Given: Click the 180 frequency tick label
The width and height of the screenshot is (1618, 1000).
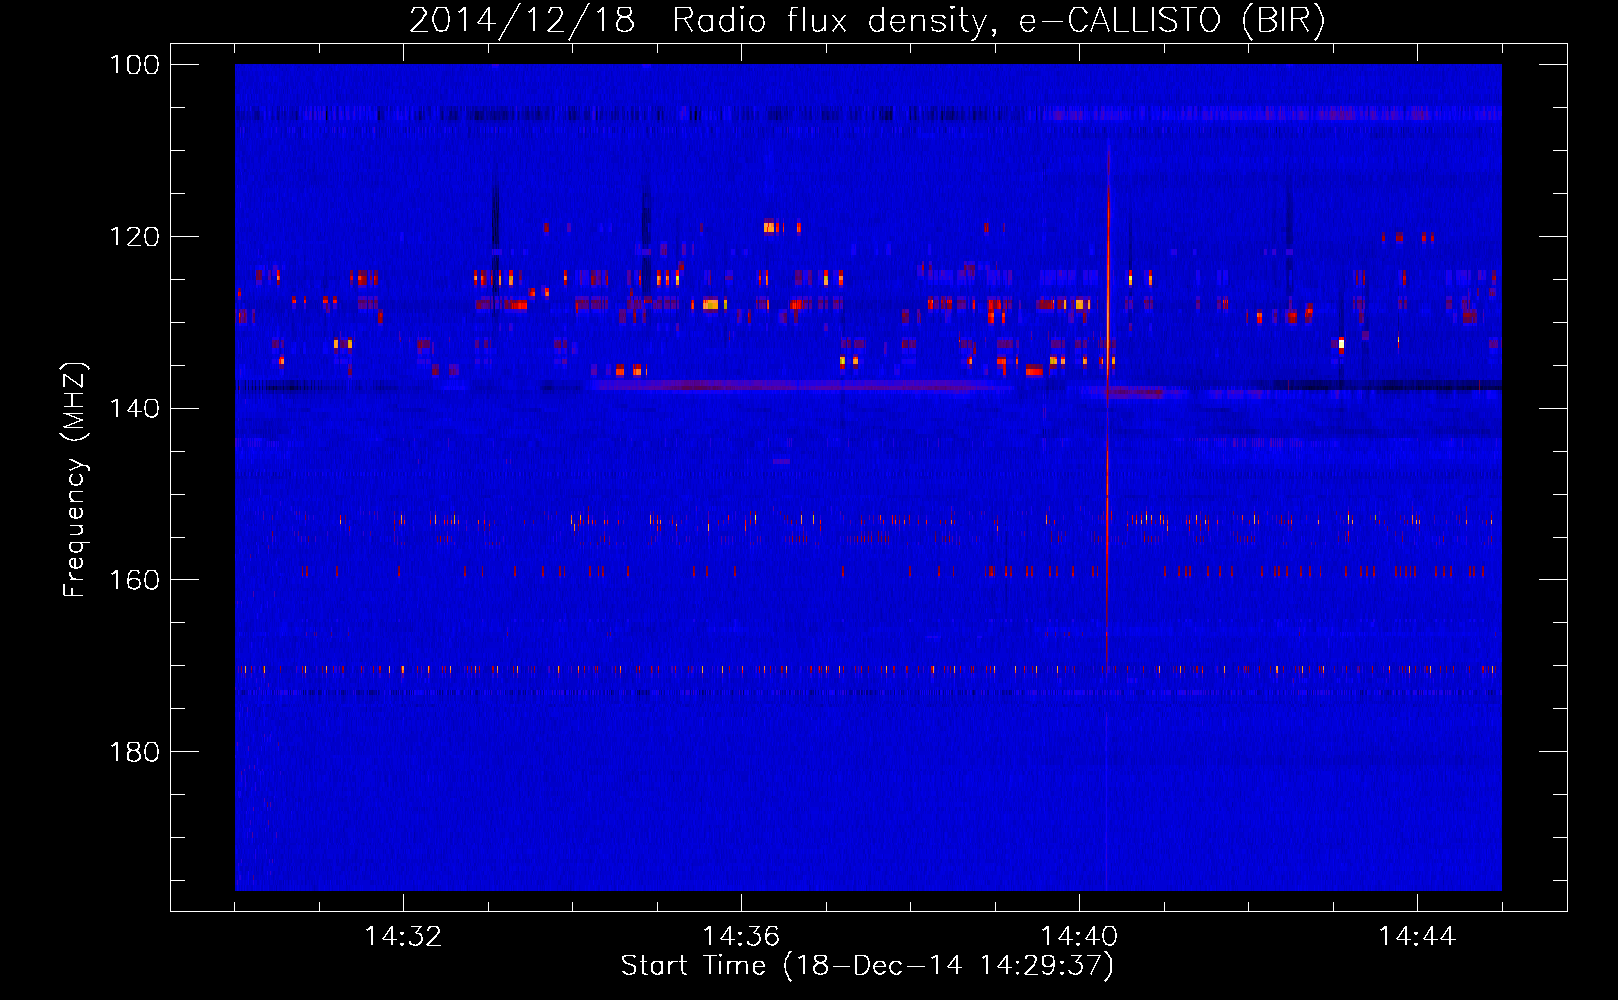Looking at the screenshot, I should 134,752.
